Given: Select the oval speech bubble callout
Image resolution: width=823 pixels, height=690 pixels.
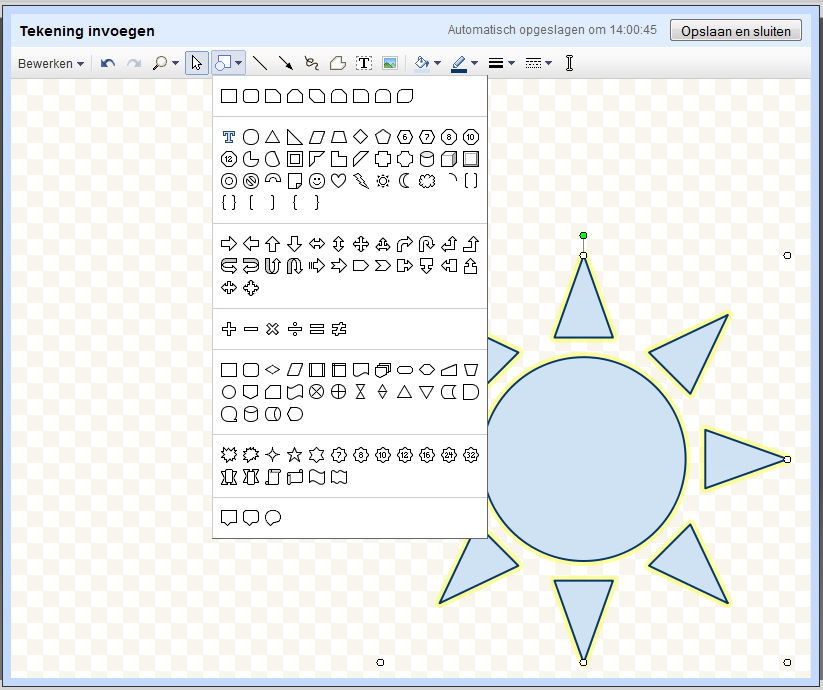Looking at the screenshot, I should pyautogui.click(x=272, y=517).
